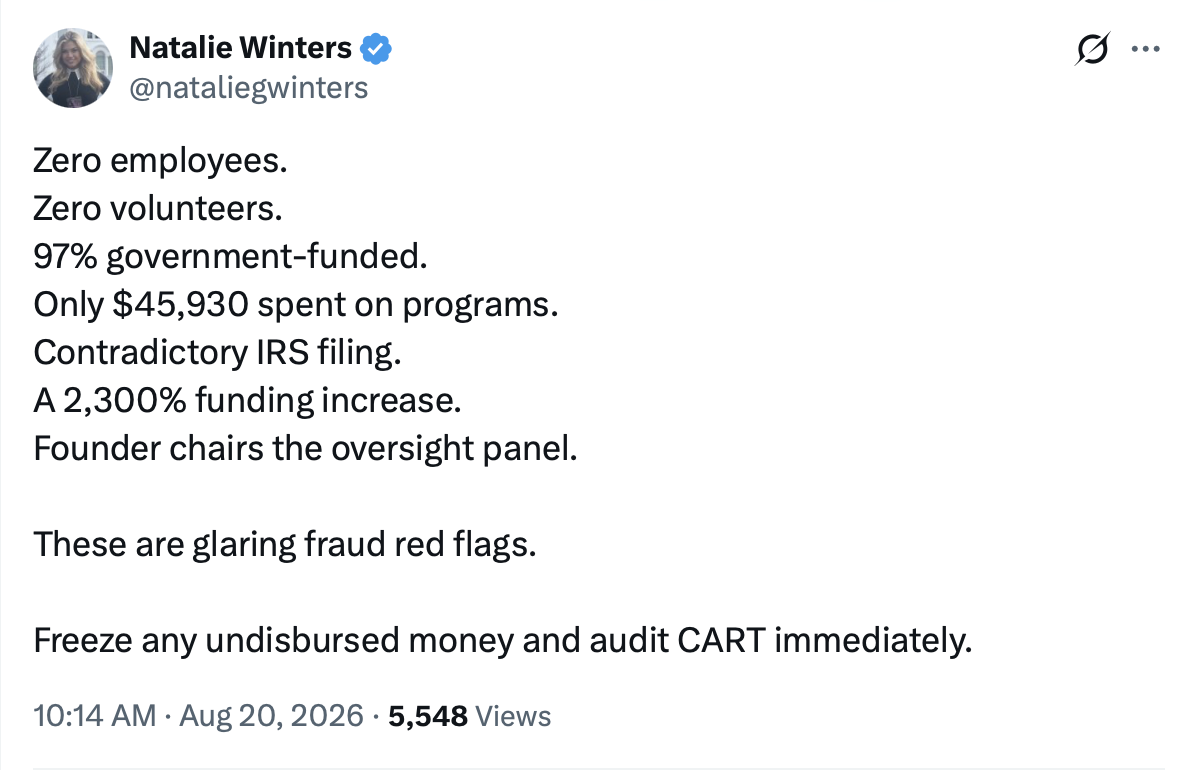Click the word 'immediately' ending the post
The image size is (1194, 770).
873,641
